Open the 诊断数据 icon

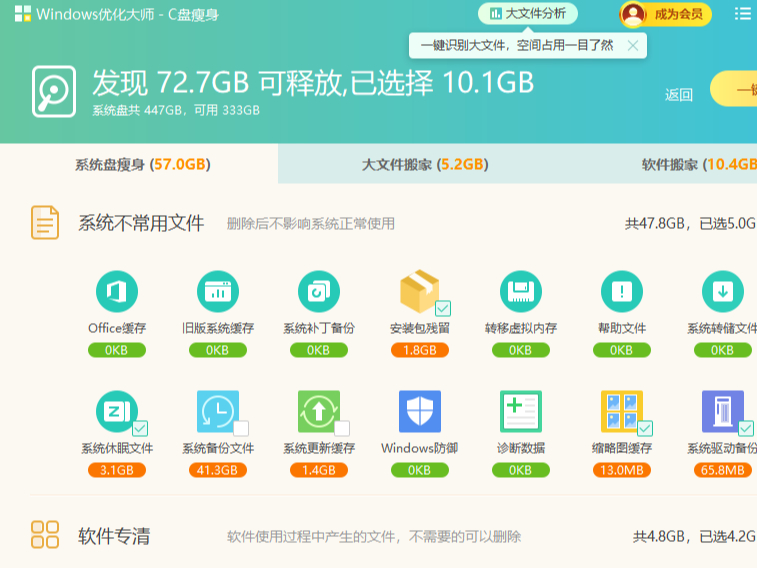coord(520,411)
